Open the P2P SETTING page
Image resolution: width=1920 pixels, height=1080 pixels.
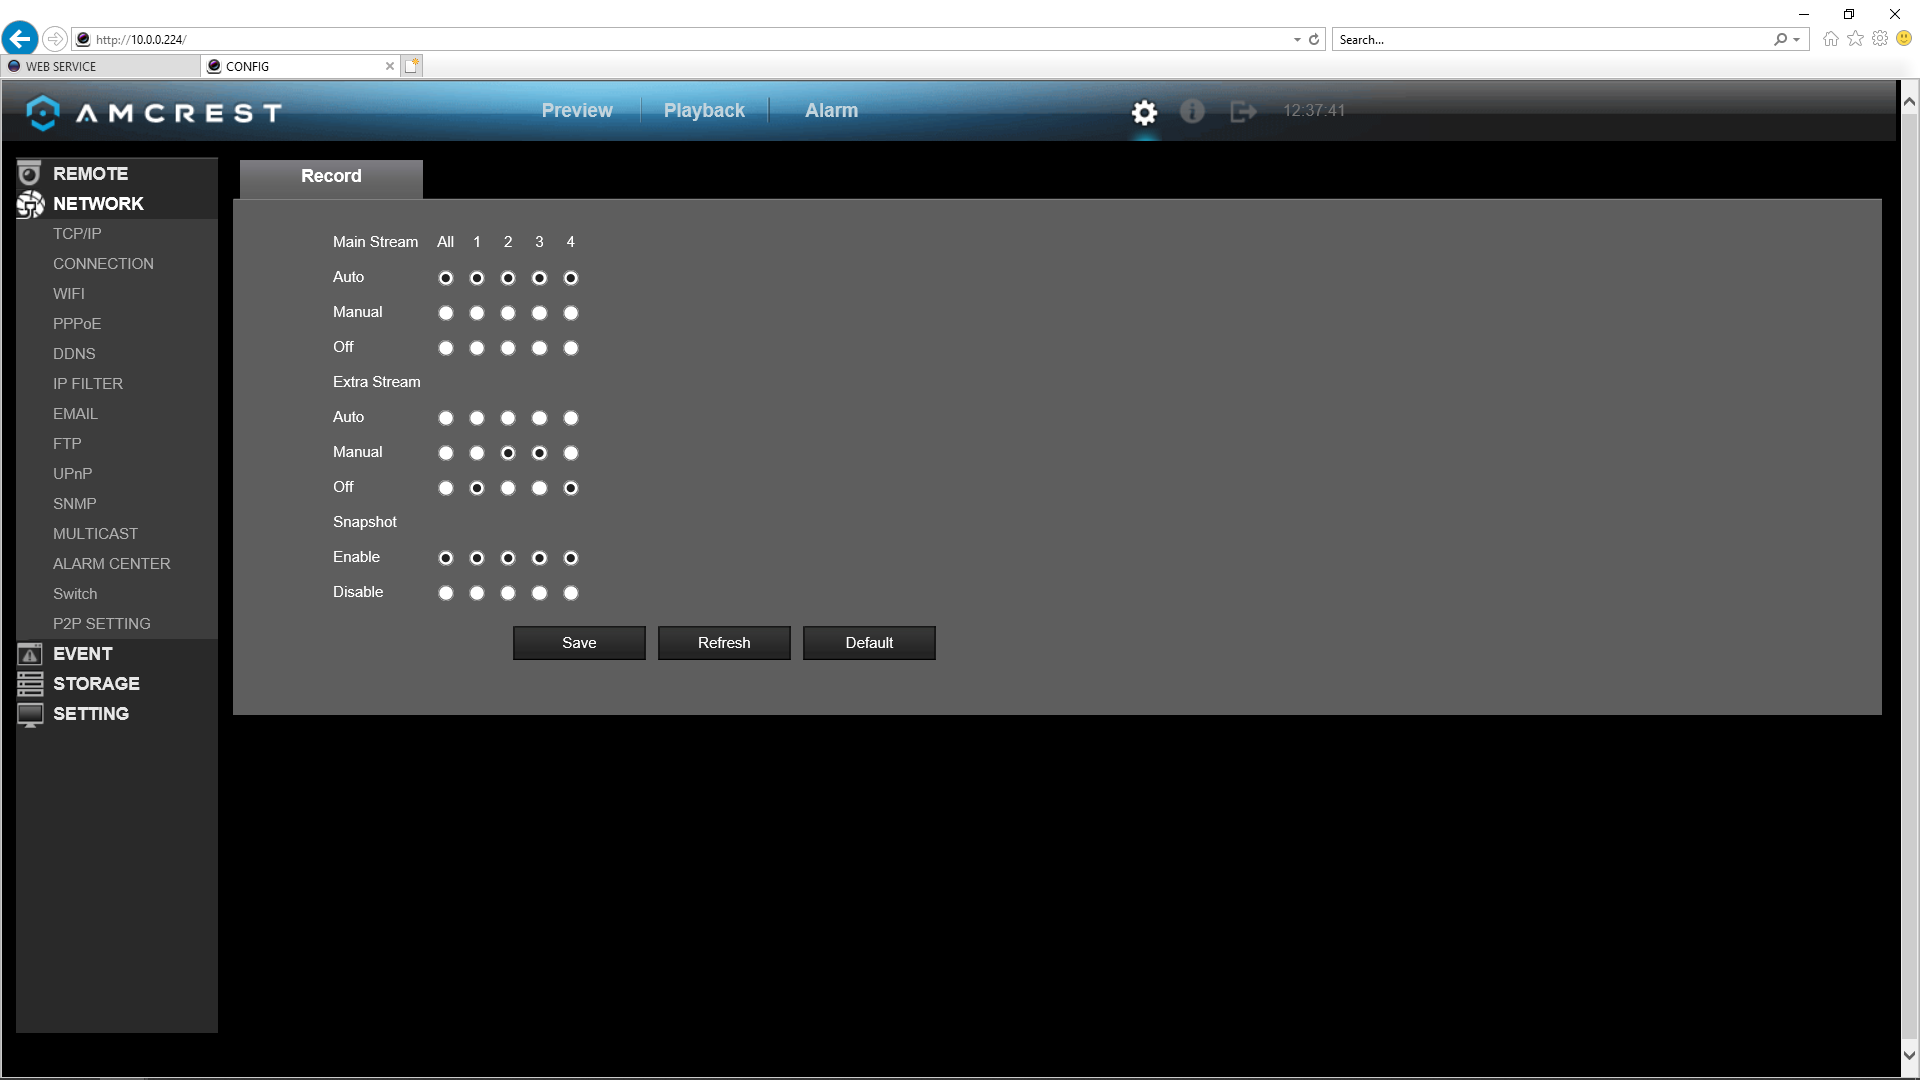coord(102,624)
